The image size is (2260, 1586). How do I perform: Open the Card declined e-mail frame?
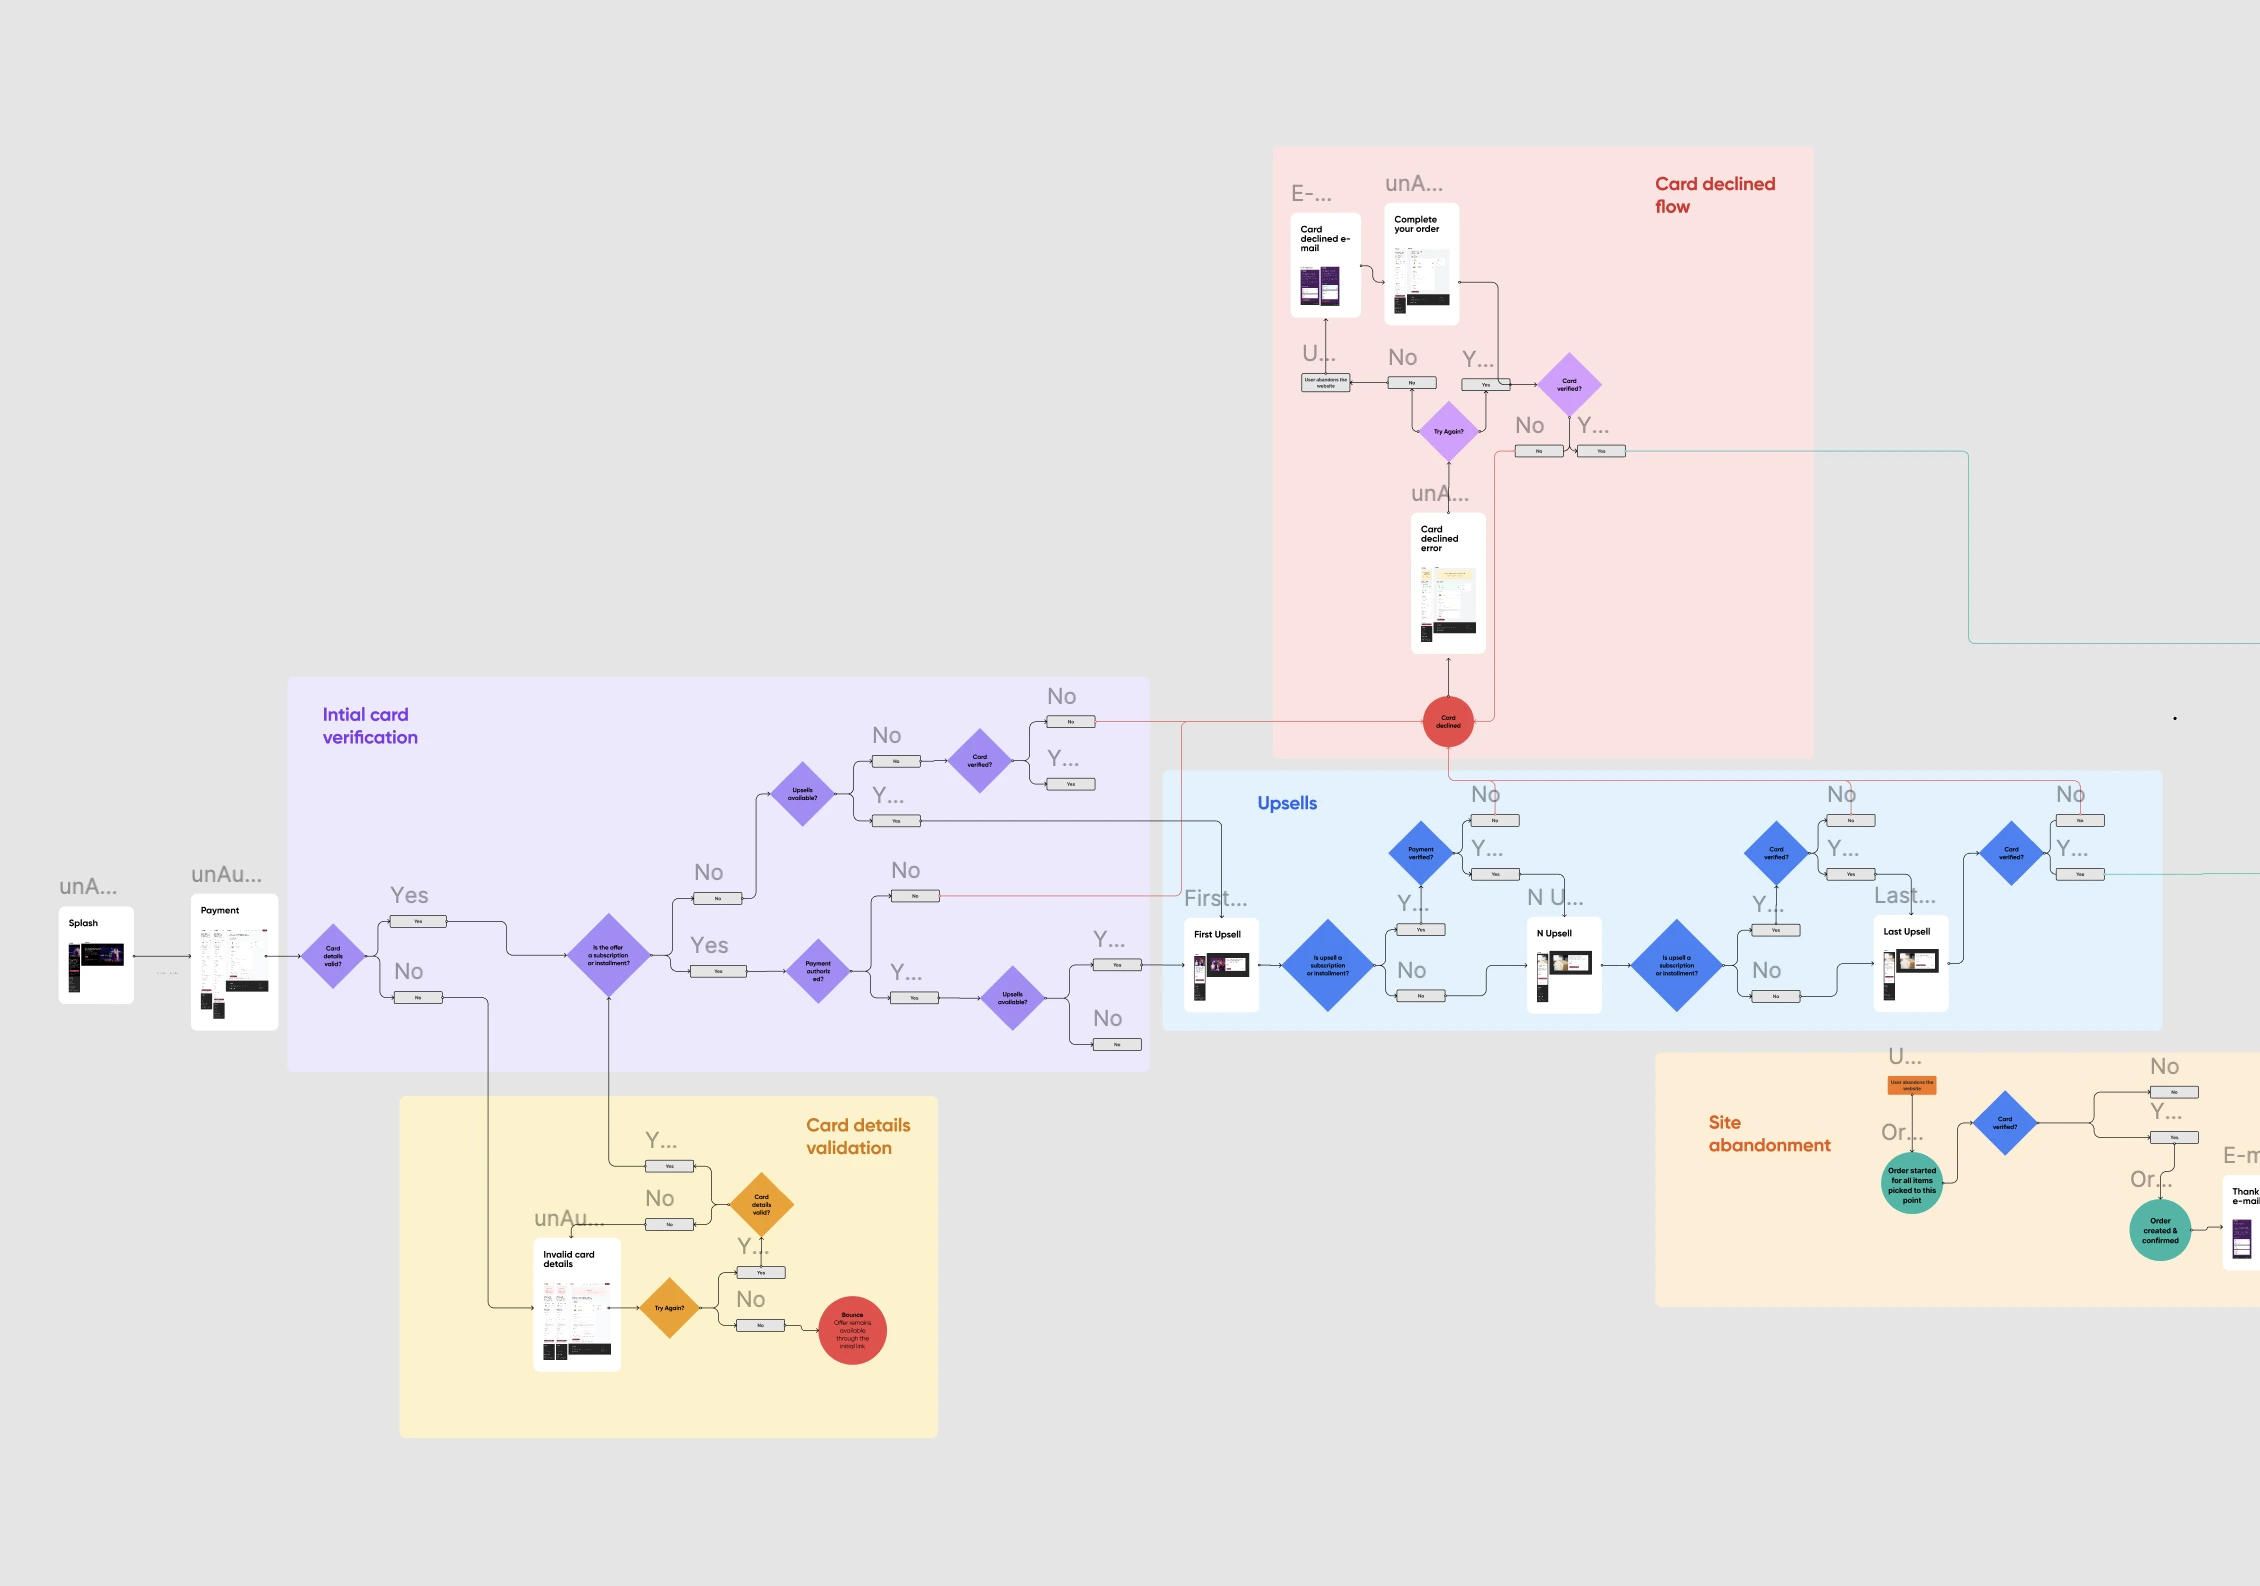click(1325, 265)
